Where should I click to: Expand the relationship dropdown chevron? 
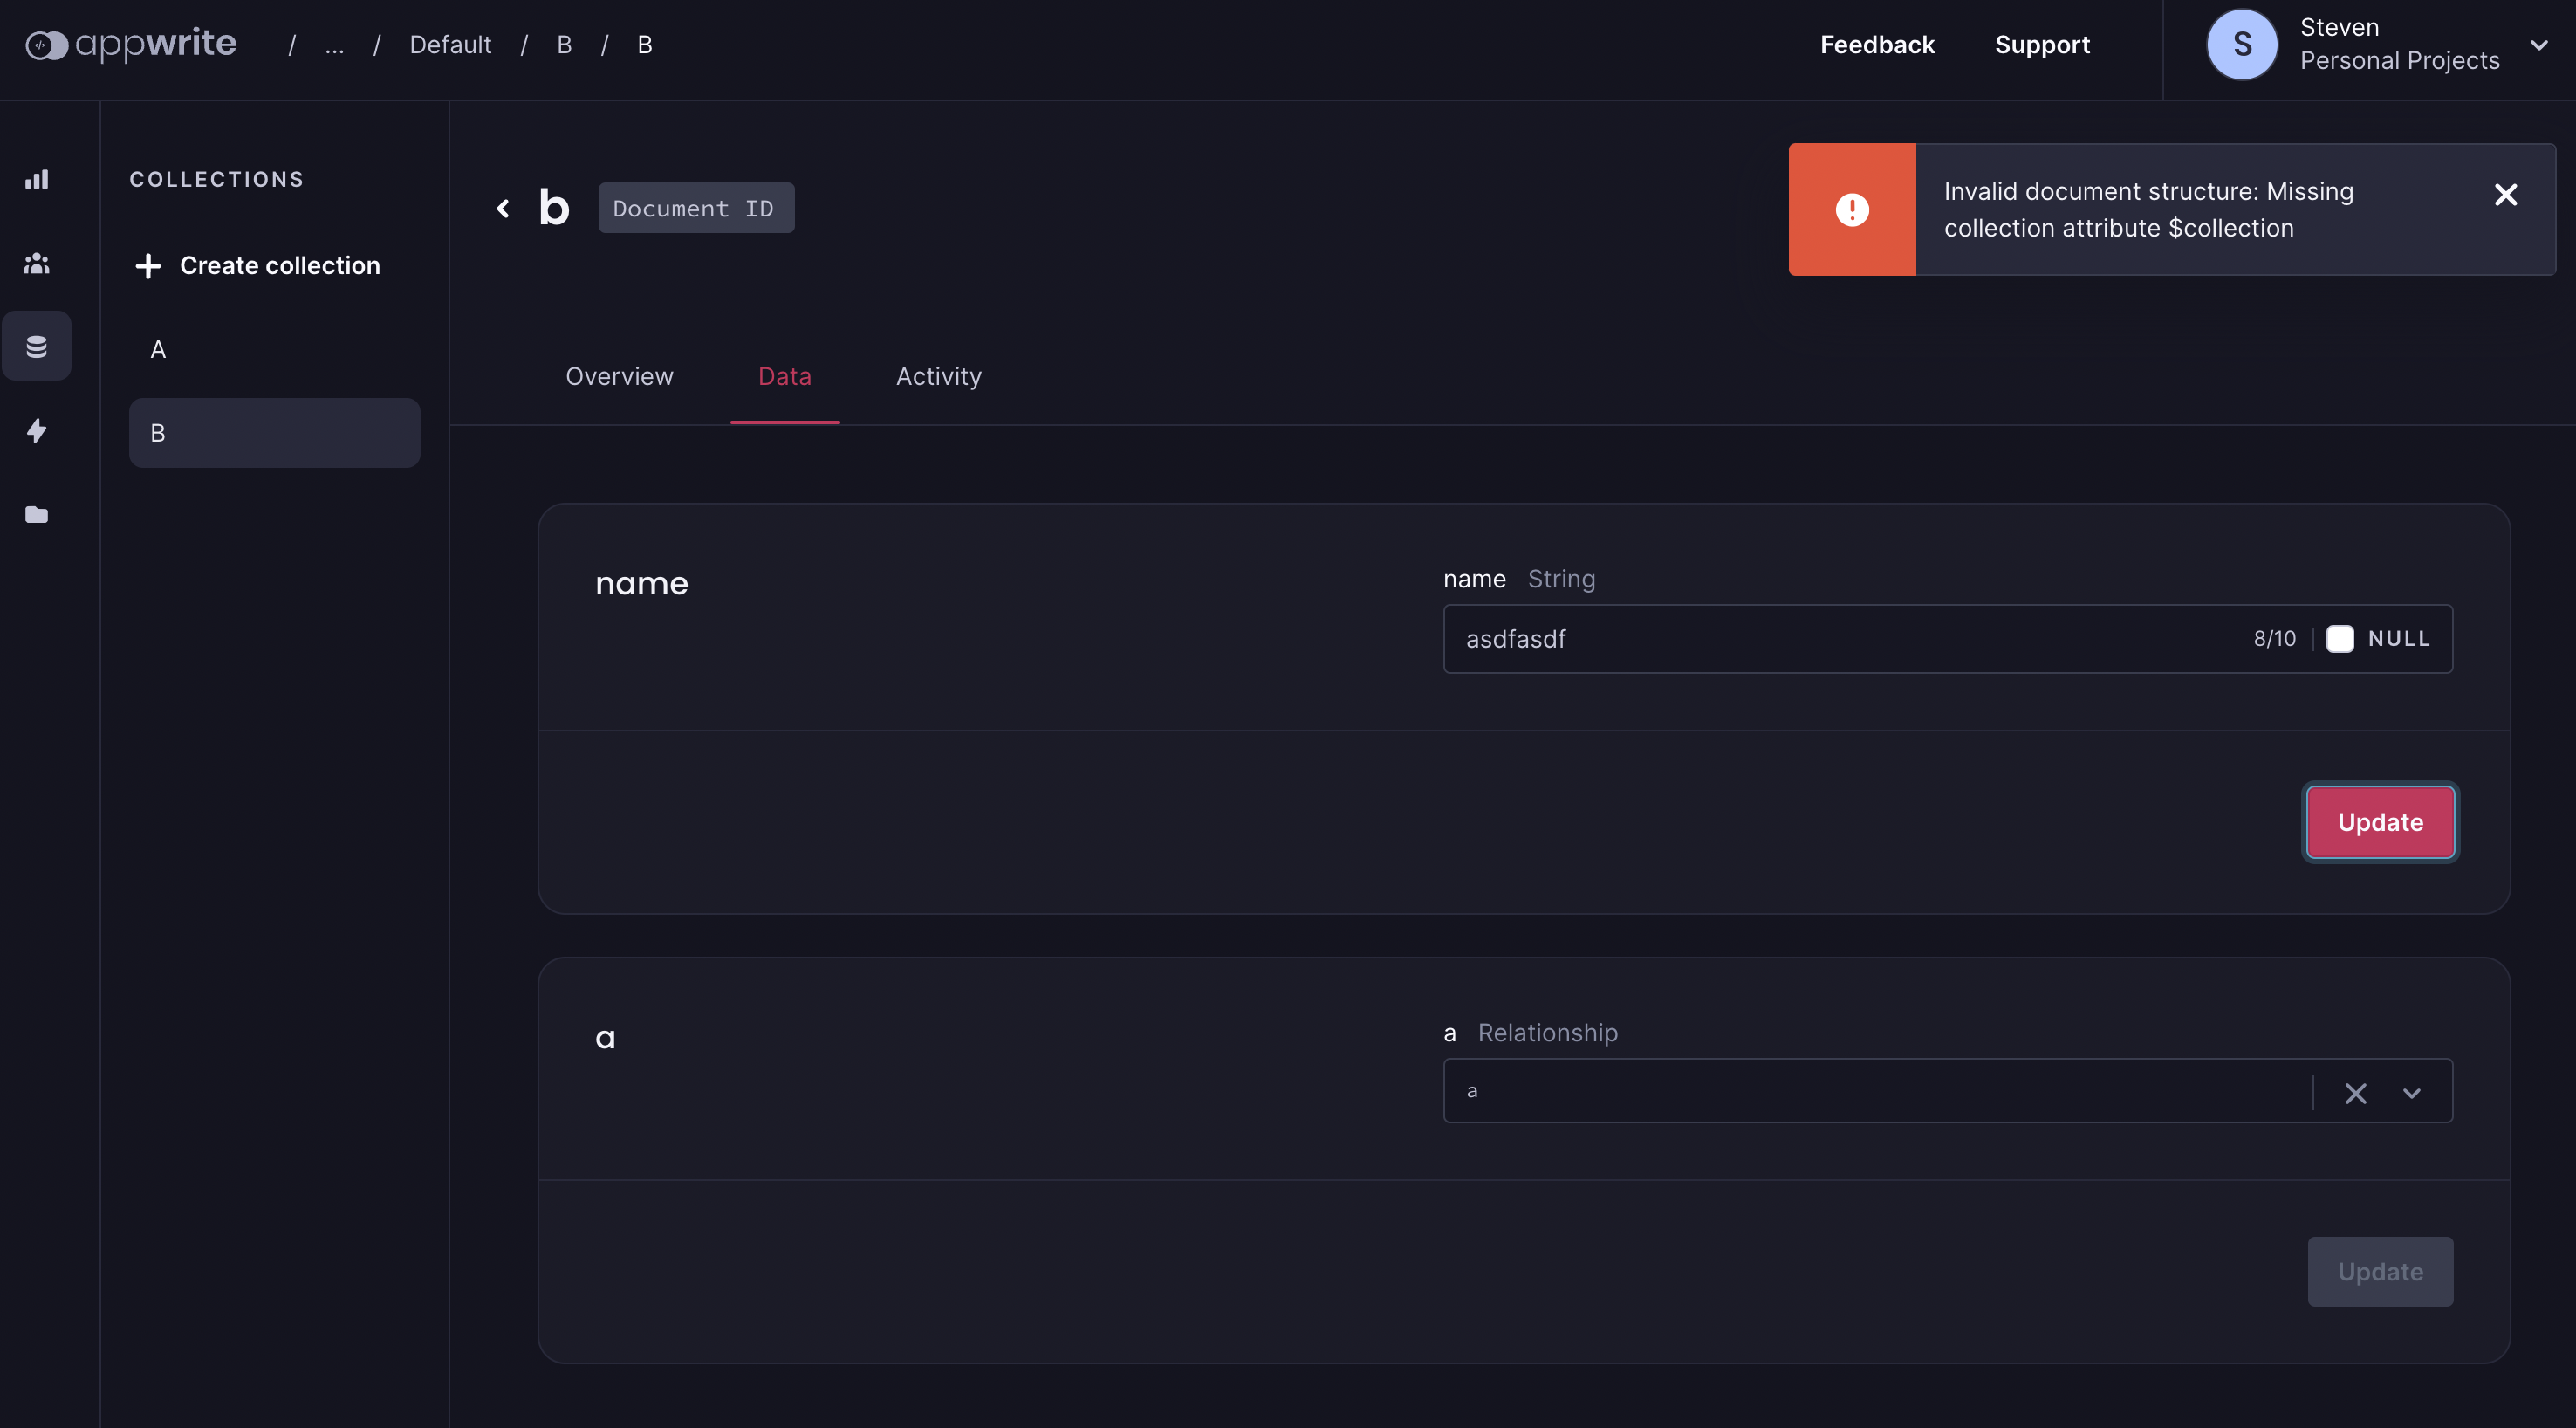point(2411,1092)
